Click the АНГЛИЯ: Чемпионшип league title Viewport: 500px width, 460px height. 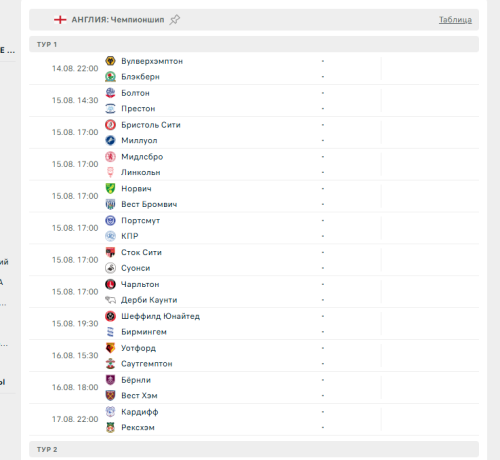tap(118, 20)
